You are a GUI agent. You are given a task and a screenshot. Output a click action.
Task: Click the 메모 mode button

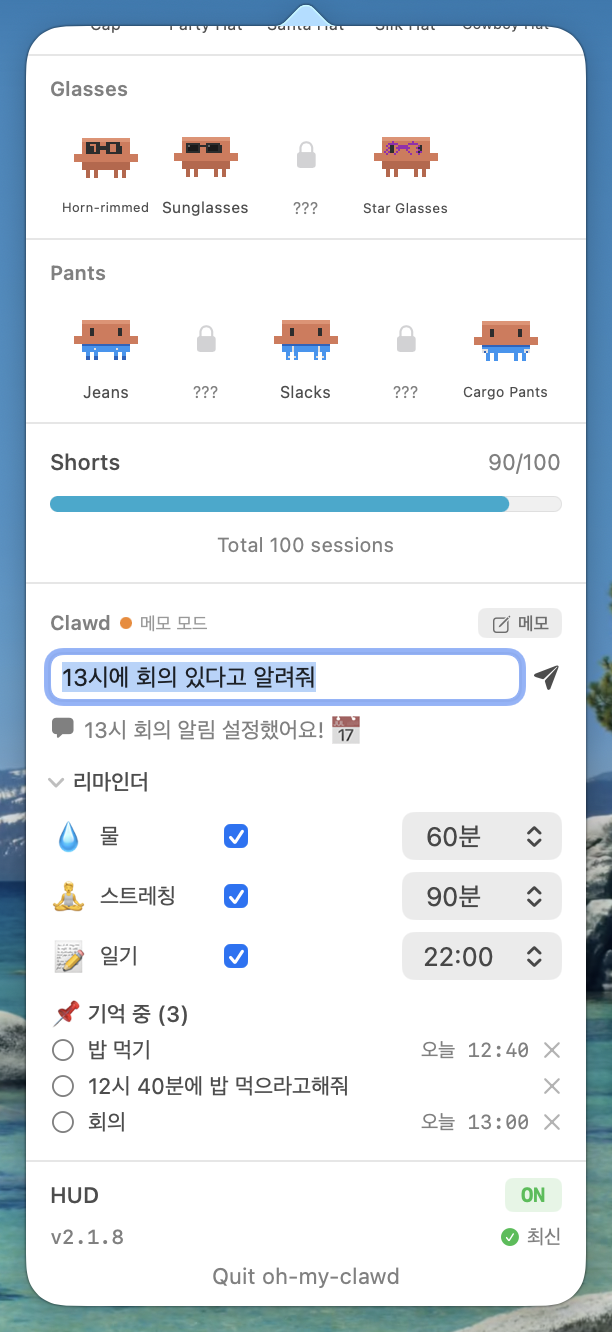[520, 624]
